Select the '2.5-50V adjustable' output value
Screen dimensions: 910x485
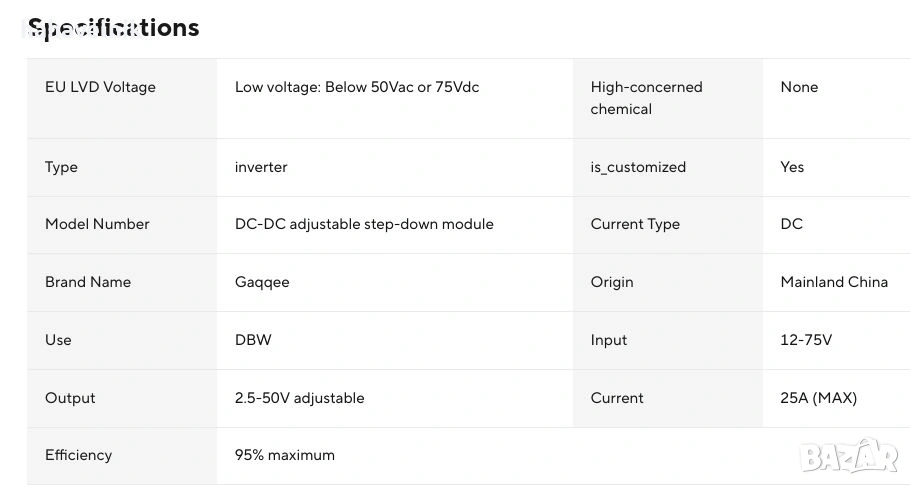(x=299, y=398)
